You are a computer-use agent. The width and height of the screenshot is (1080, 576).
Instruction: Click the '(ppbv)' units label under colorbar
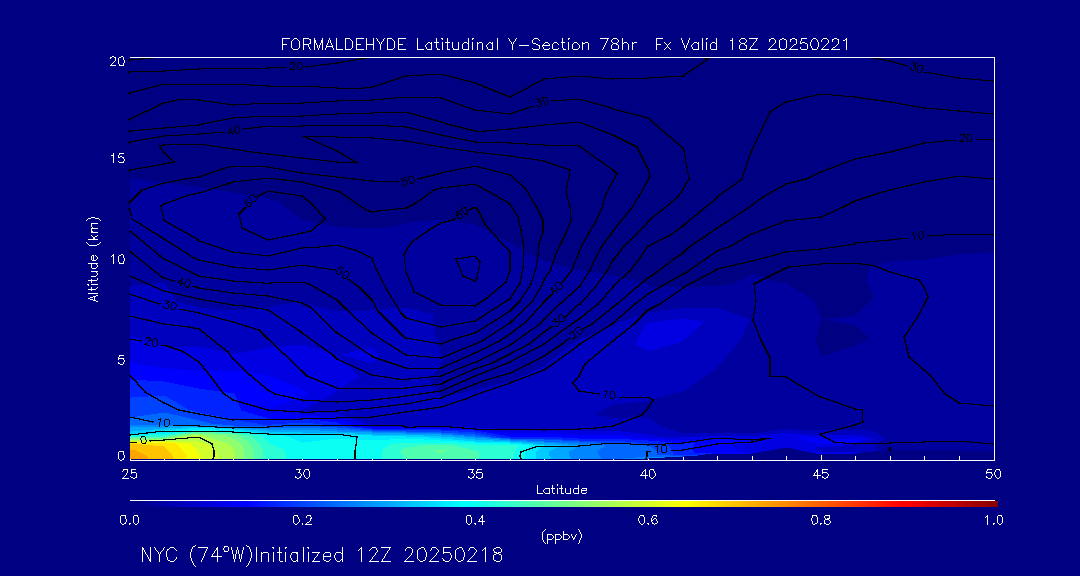click(x=561, y=537)
